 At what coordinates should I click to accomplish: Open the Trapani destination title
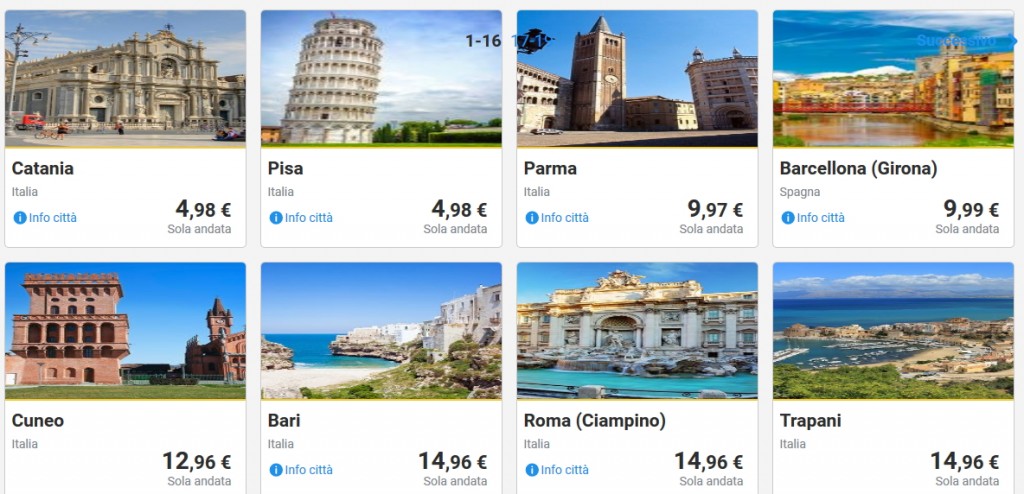810,421
